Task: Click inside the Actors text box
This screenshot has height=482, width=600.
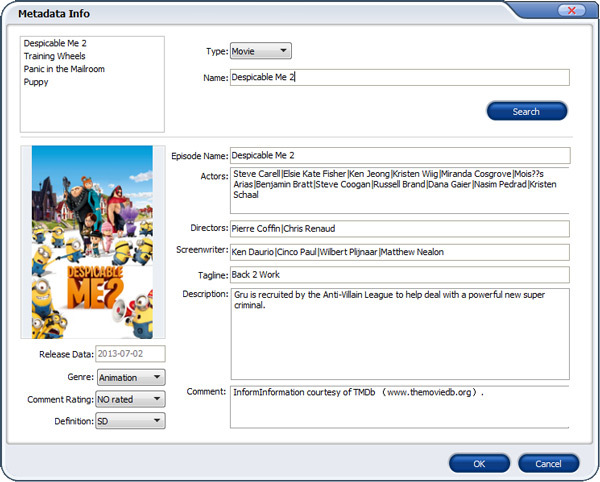Action: [x=400, y=190]
